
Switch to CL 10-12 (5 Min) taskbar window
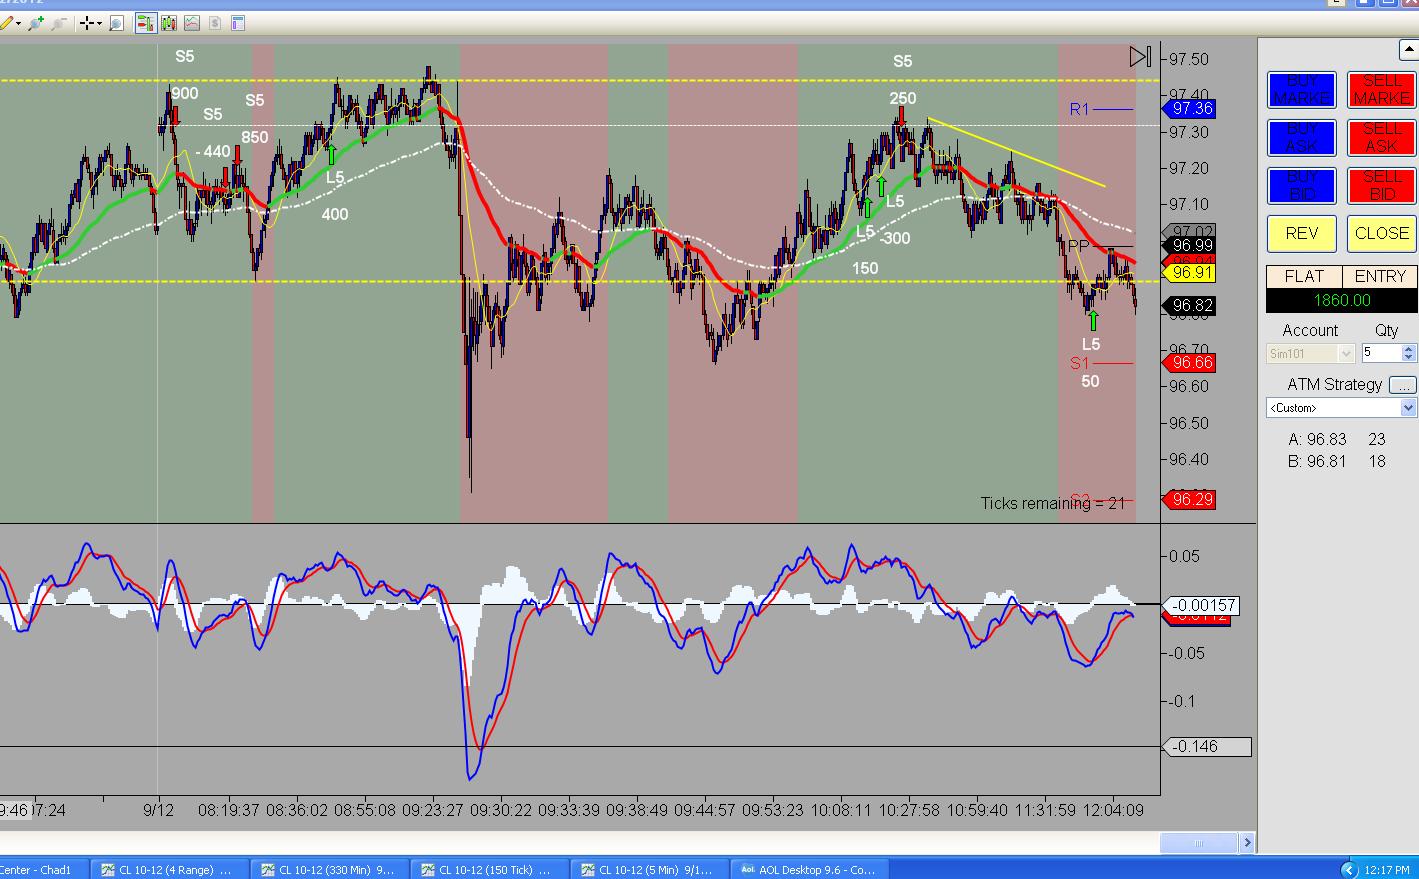tap(648, 869)
